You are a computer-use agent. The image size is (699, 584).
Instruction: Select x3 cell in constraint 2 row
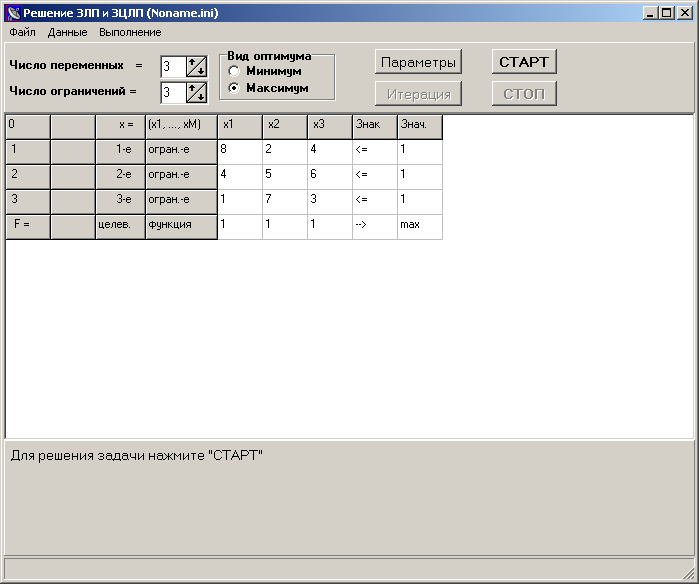[330, 177]
